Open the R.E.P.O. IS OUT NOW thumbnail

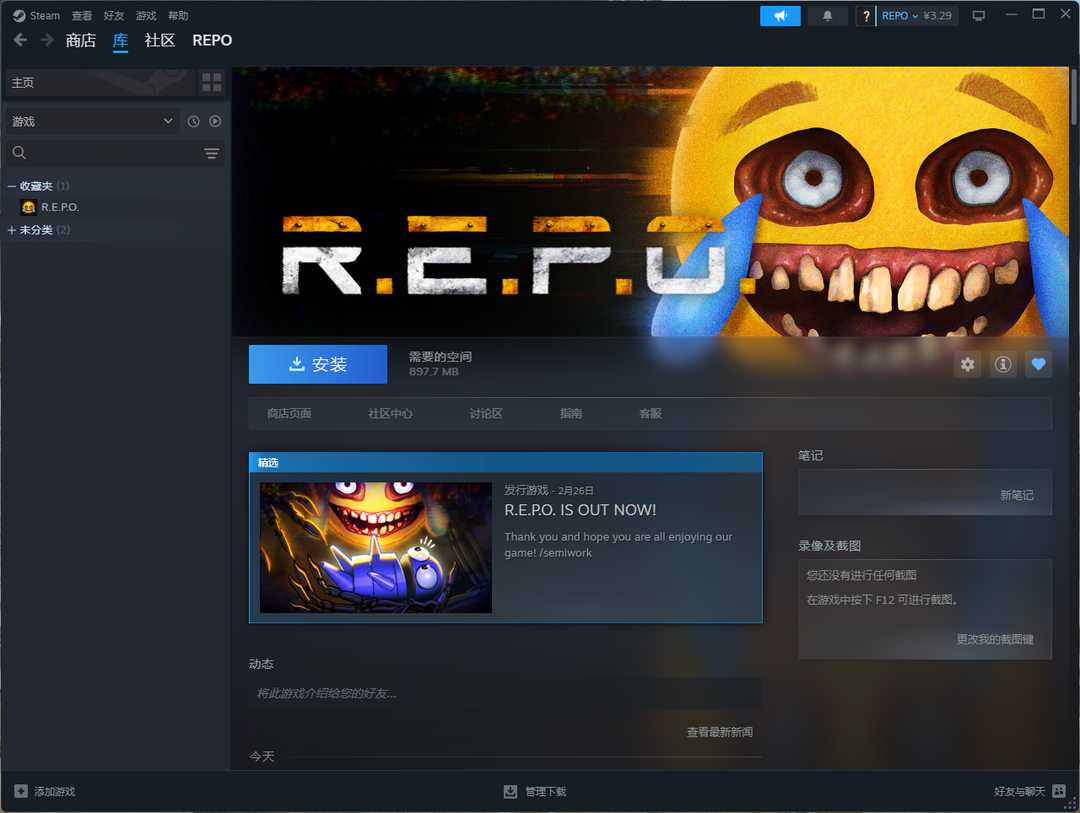pos(375,547)
